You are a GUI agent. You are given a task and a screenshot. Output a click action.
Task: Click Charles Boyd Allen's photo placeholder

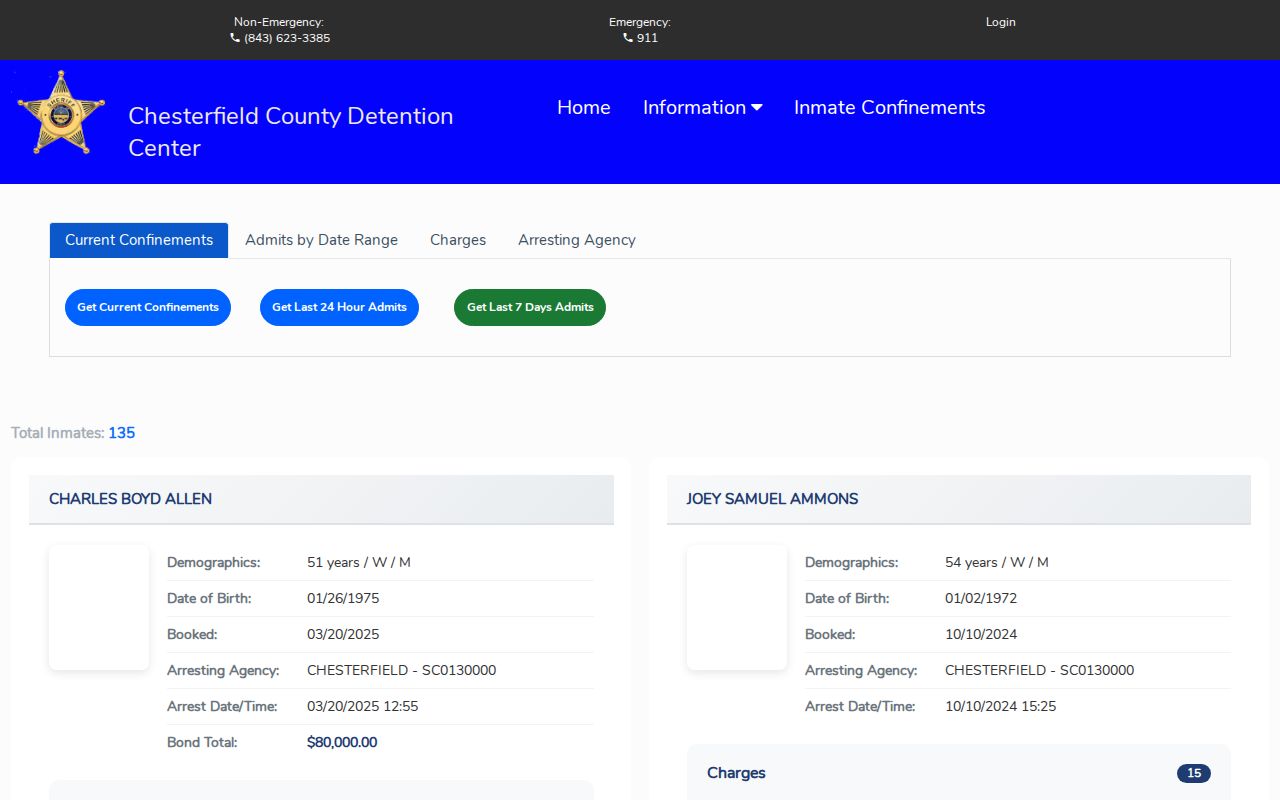click(99, 607)
